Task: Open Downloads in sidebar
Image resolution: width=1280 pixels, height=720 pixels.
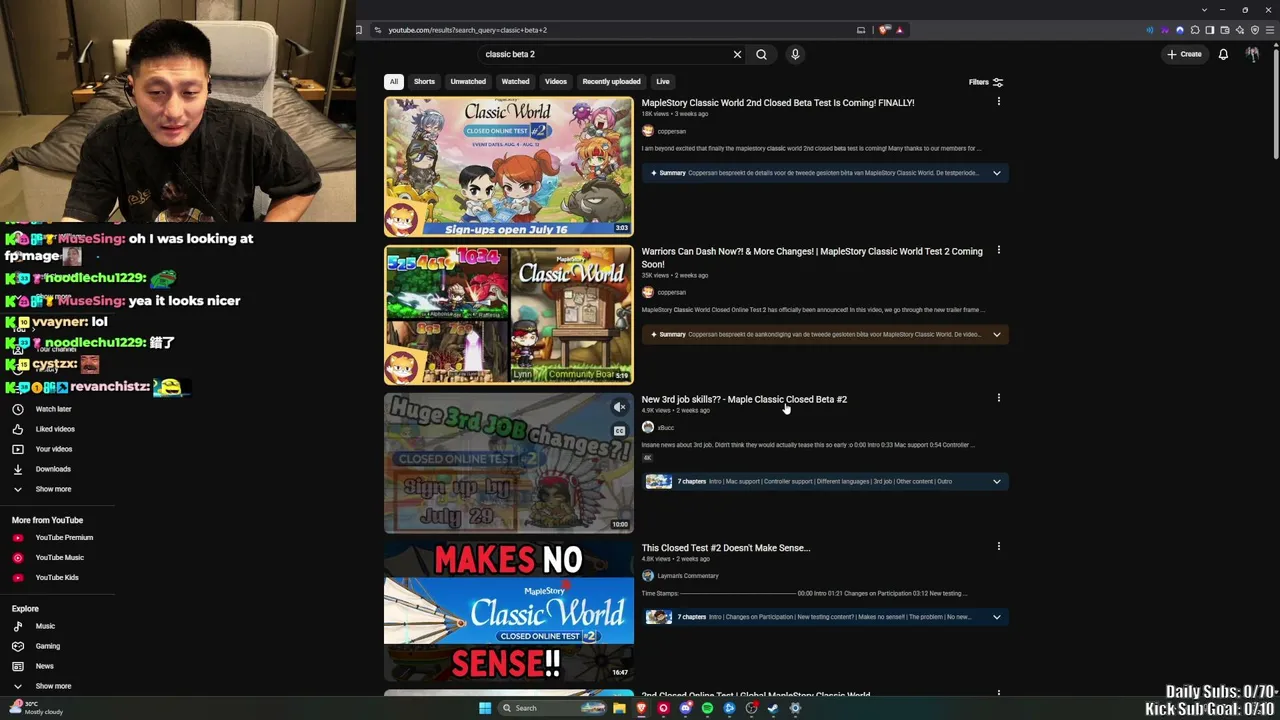Action: point(53,469)
